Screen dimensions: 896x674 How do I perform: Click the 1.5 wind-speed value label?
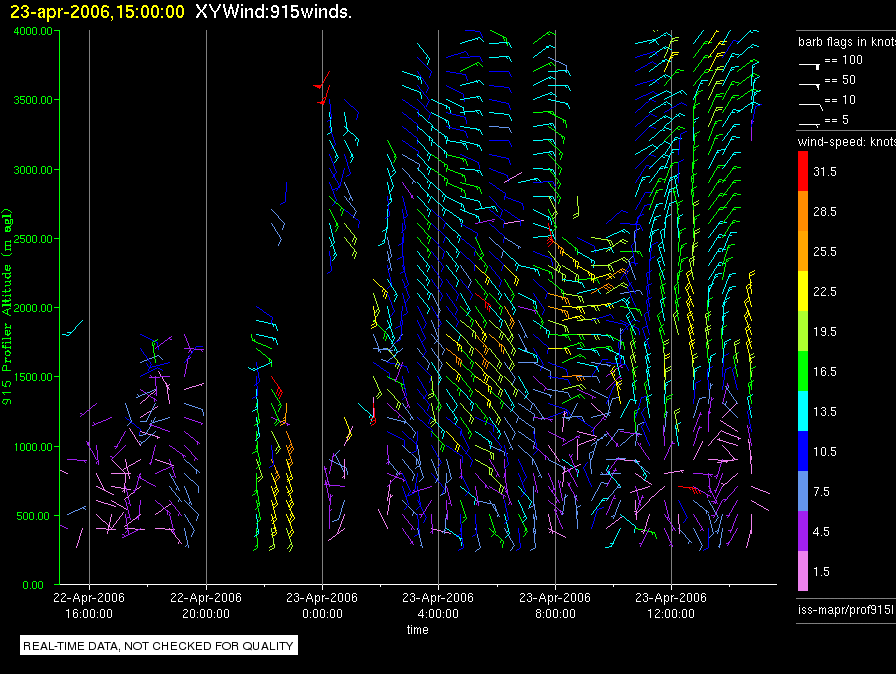tap(821, 571)
